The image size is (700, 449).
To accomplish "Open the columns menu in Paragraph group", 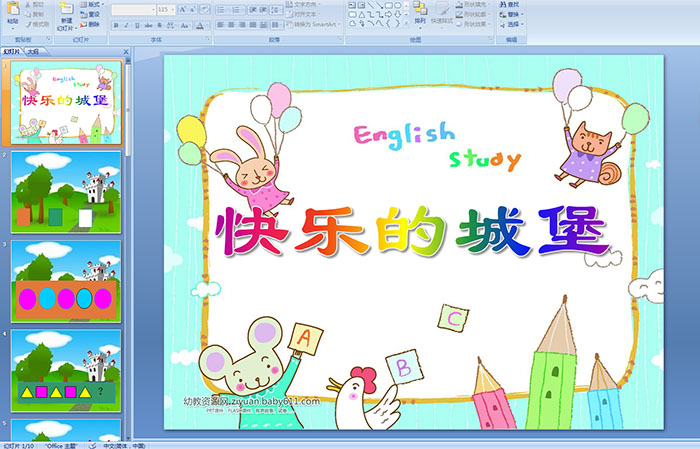I will pos(277,25).
